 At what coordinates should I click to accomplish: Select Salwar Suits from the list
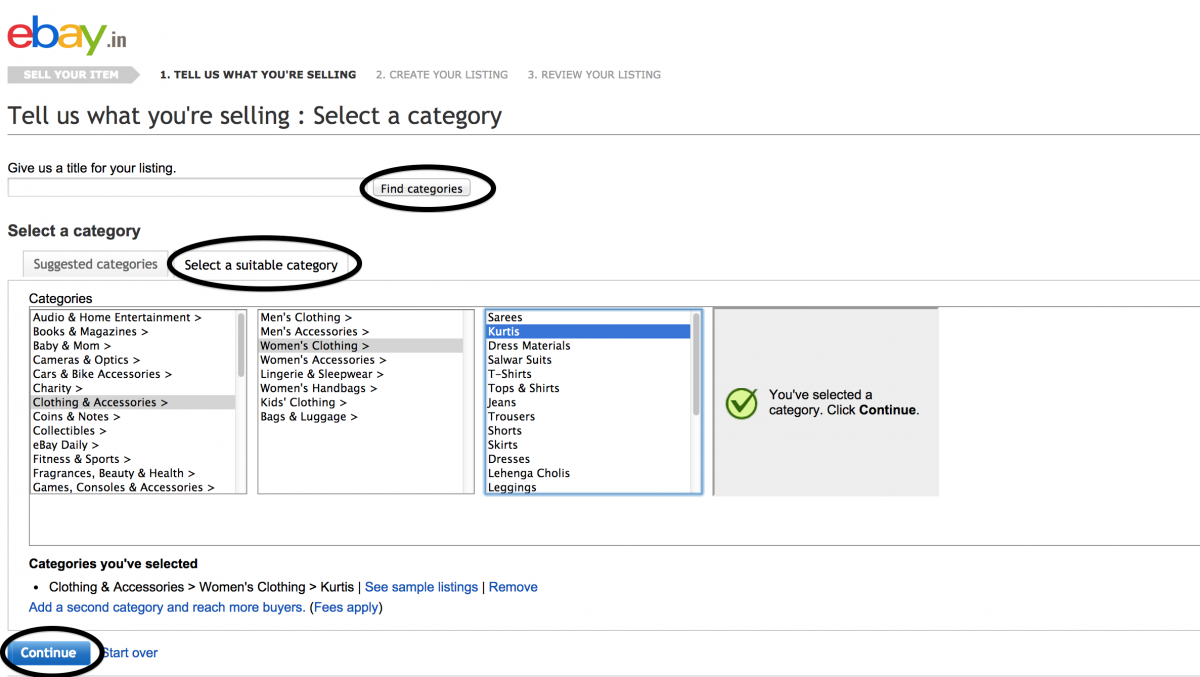tap(519, 360)
